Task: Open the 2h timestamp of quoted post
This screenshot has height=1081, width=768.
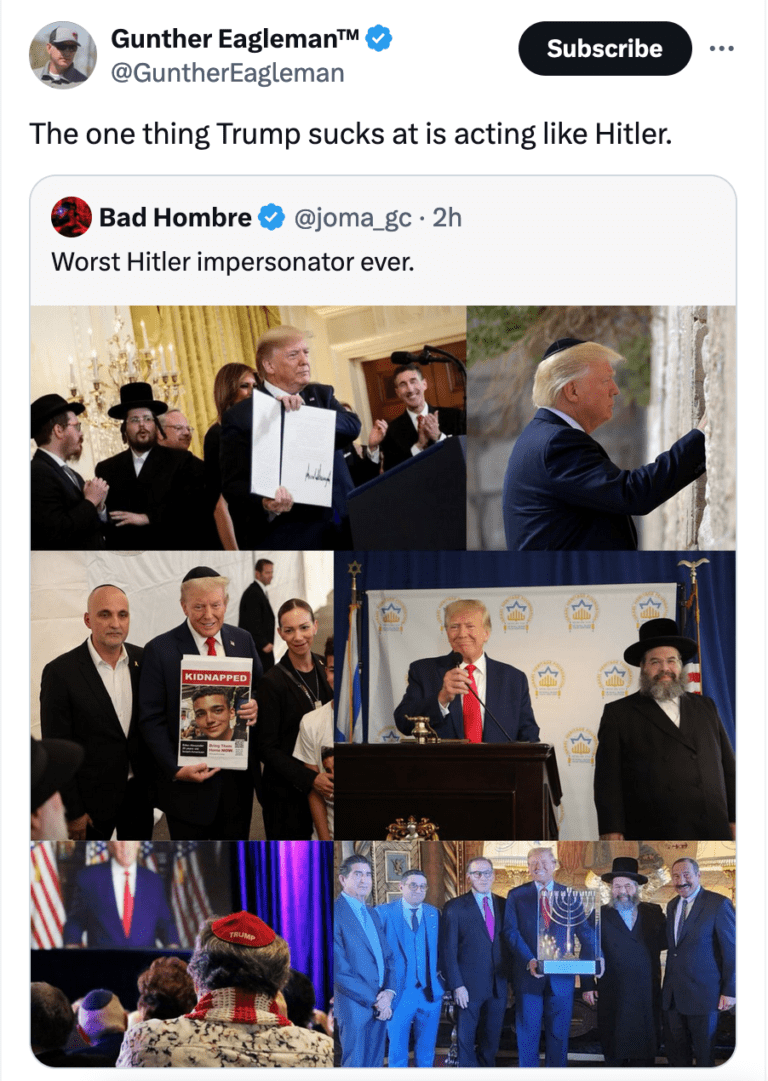Action: (447, 218)
